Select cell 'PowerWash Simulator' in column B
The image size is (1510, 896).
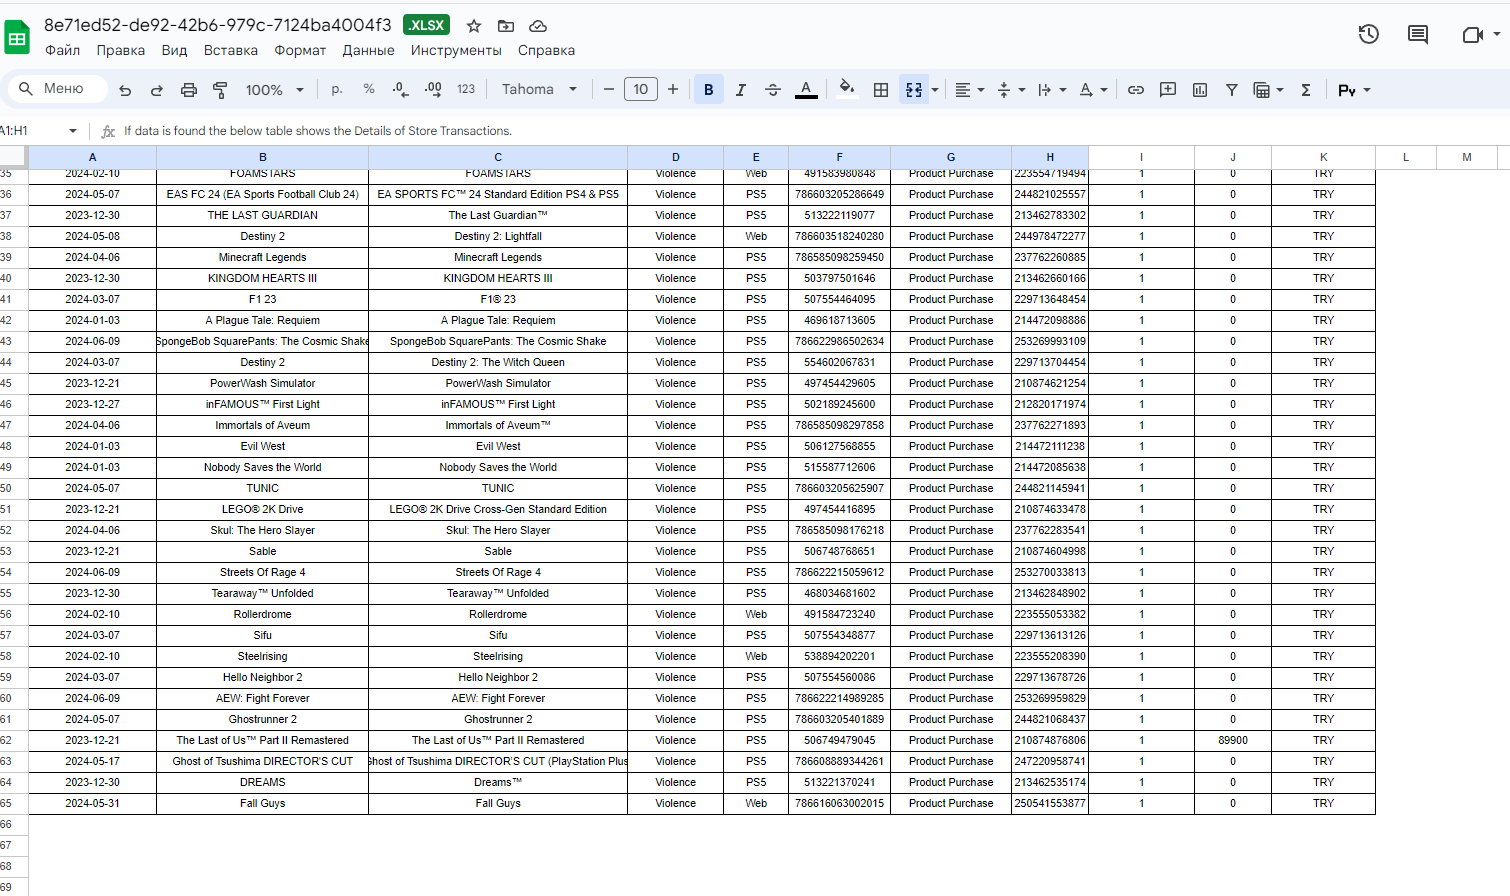pyautogui.click(x=262, y=383)
